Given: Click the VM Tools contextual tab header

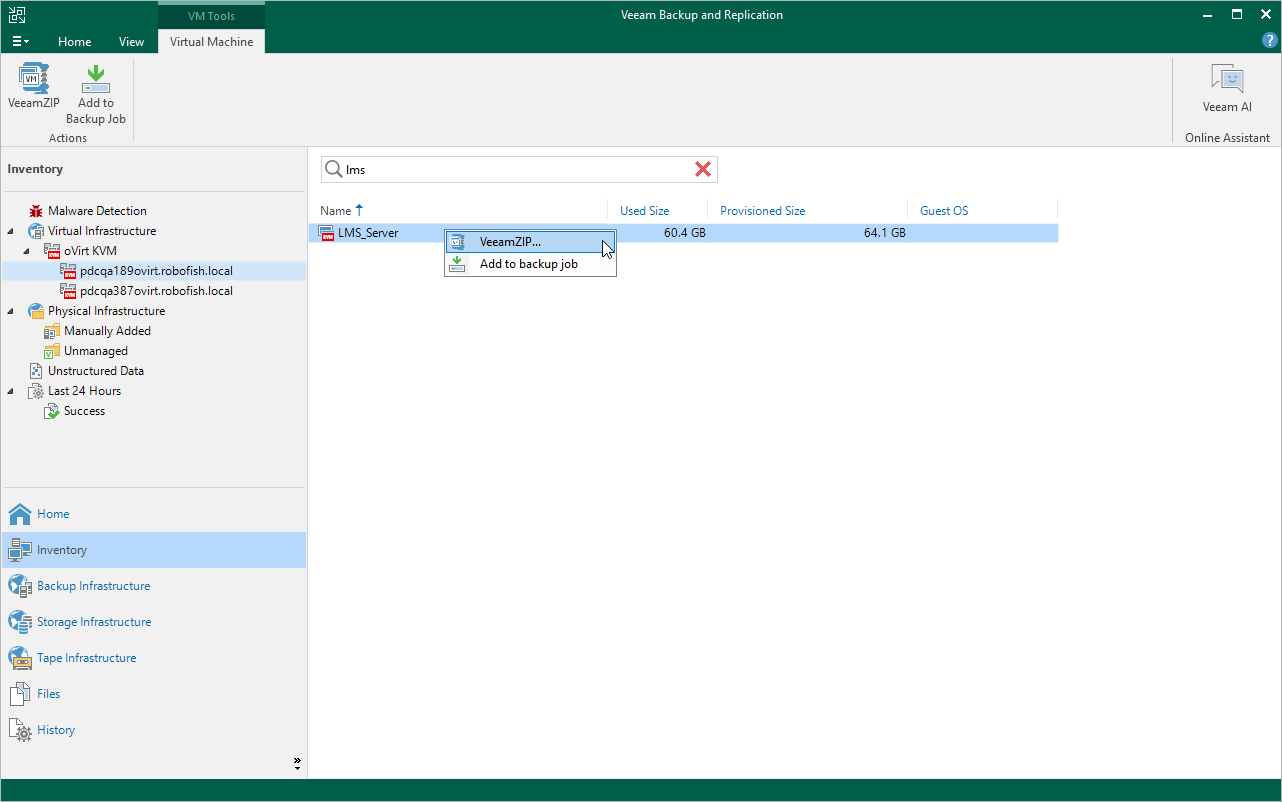Looking at the screenshot, I should tap(211, 16).
